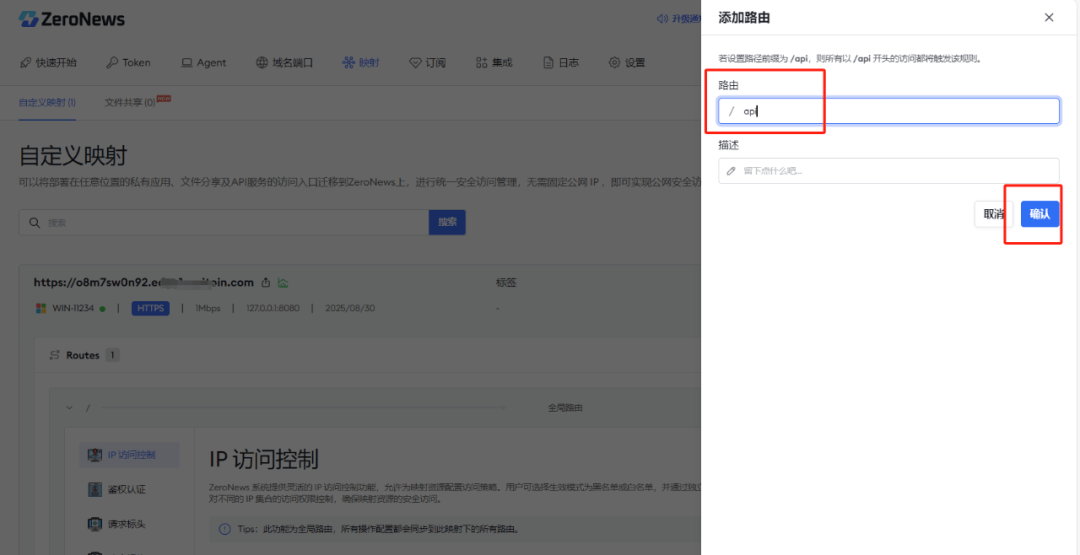Select the 自定义映射 tab
This screenshot has width=1080, height=555.
pyautogui.click(x=47, y=102)
